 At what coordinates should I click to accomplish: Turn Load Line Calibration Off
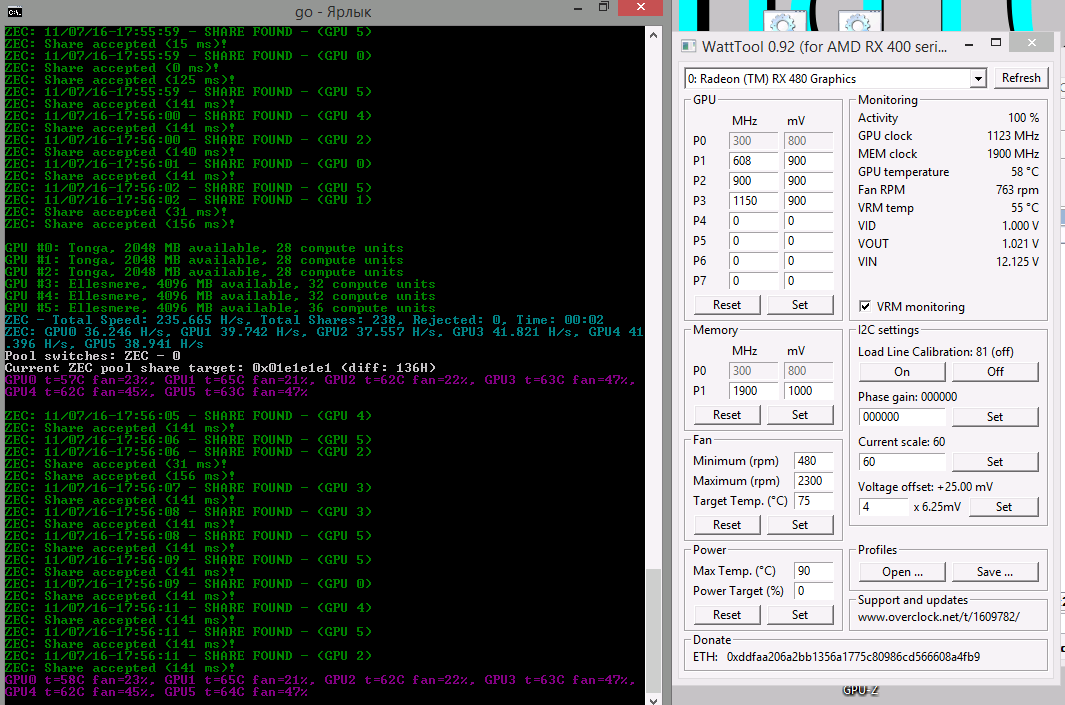point(995,372)
